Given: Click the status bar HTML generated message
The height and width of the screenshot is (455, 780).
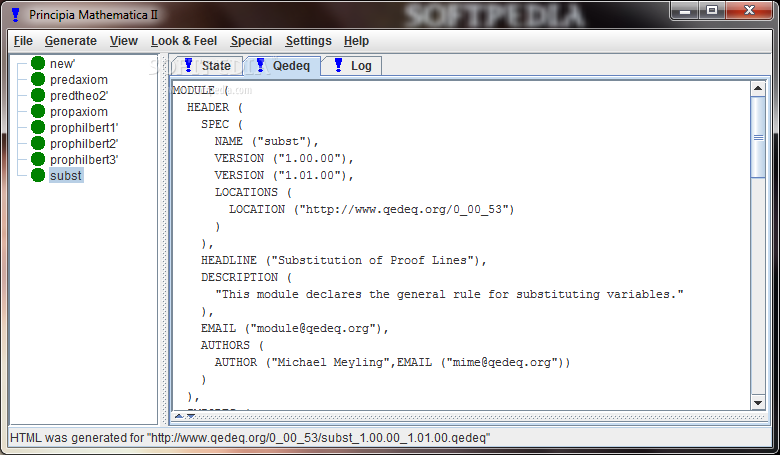Looking at the screenshot, I should point(250,438).
